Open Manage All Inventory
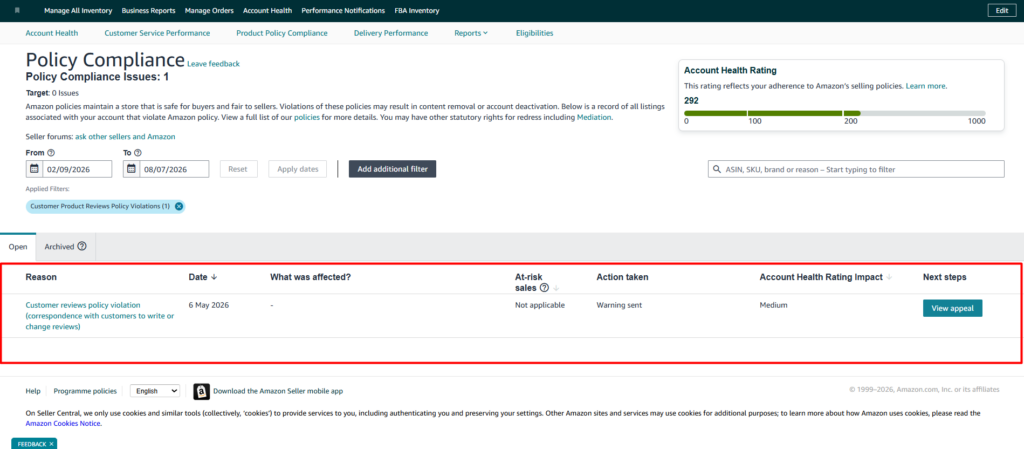 [x=78, y=10]
